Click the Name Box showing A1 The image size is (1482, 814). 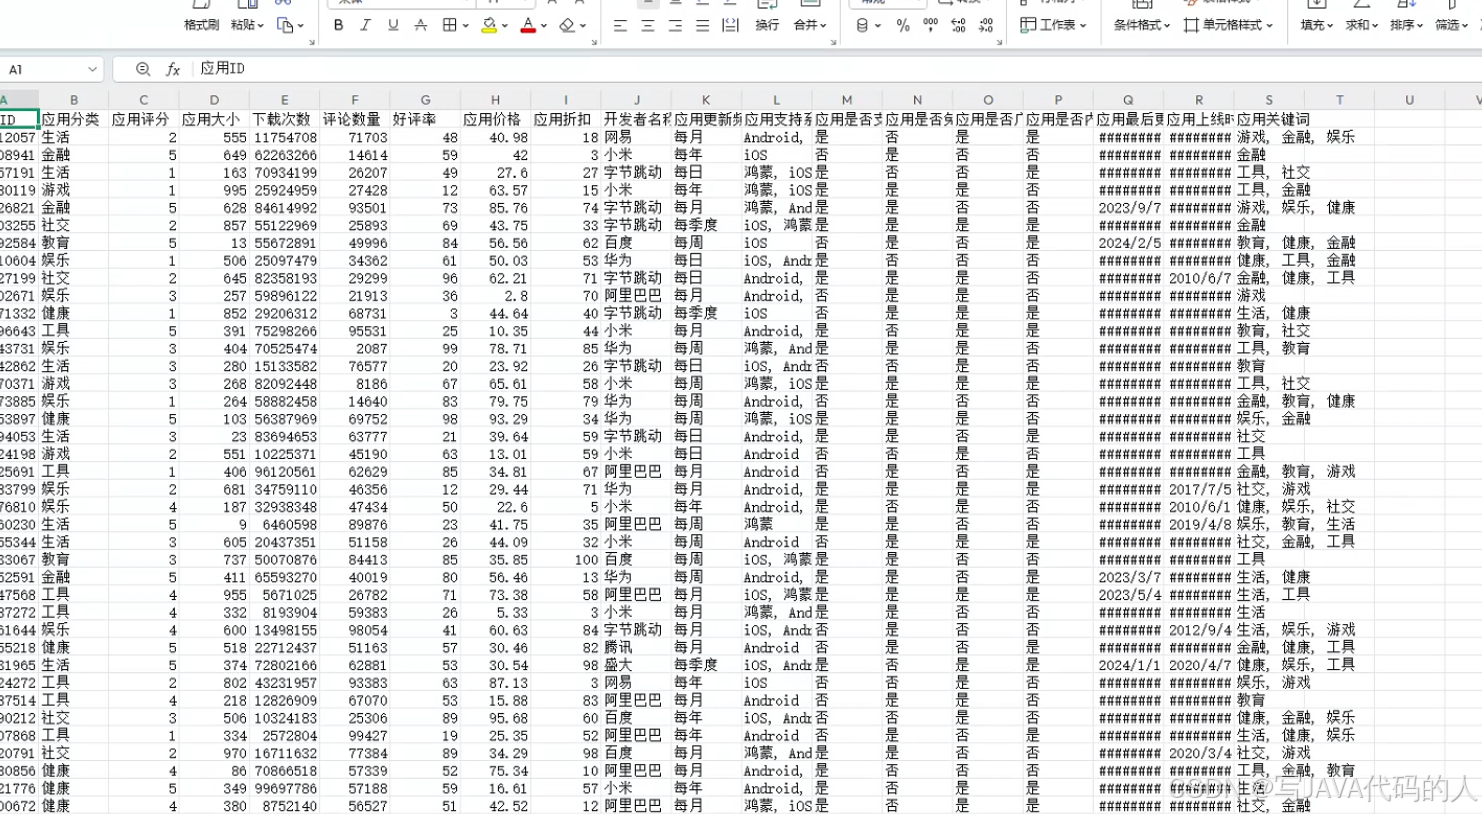tap(45, 69)
